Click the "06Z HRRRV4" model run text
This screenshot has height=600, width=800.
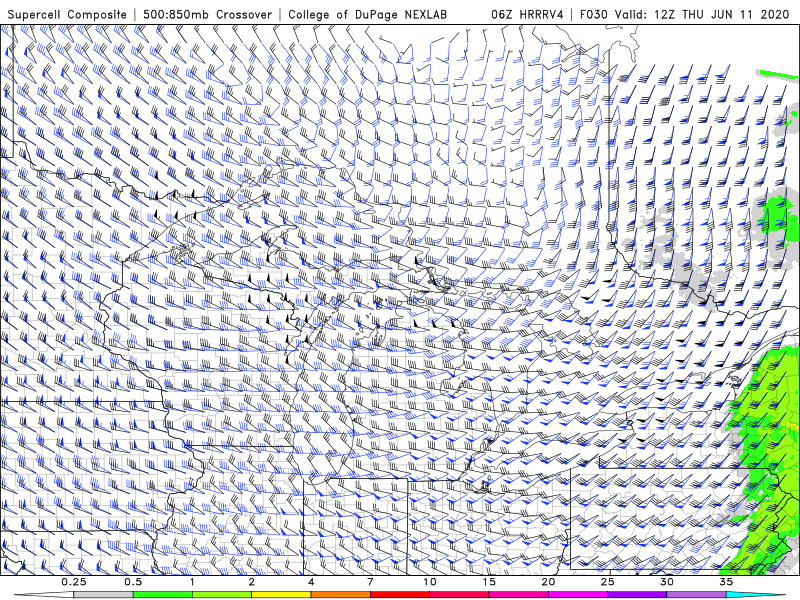click(x=528, y=14)
